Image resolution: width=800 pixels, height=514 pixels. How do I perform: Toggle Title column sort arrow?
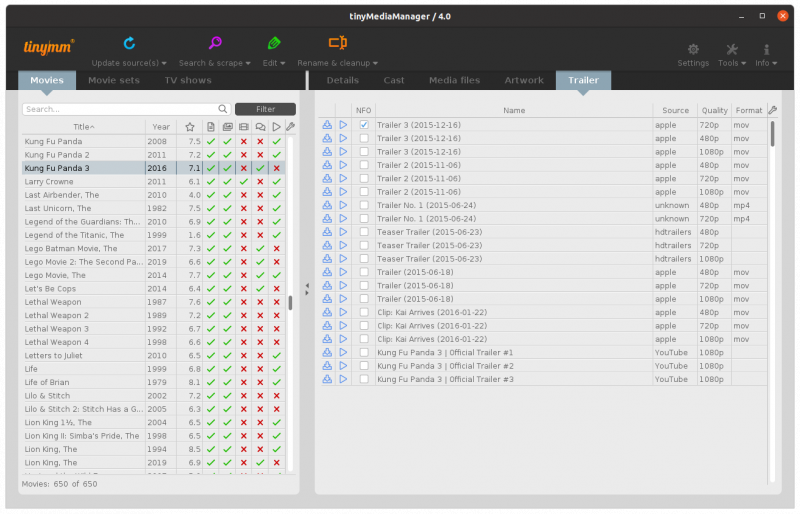92,127
